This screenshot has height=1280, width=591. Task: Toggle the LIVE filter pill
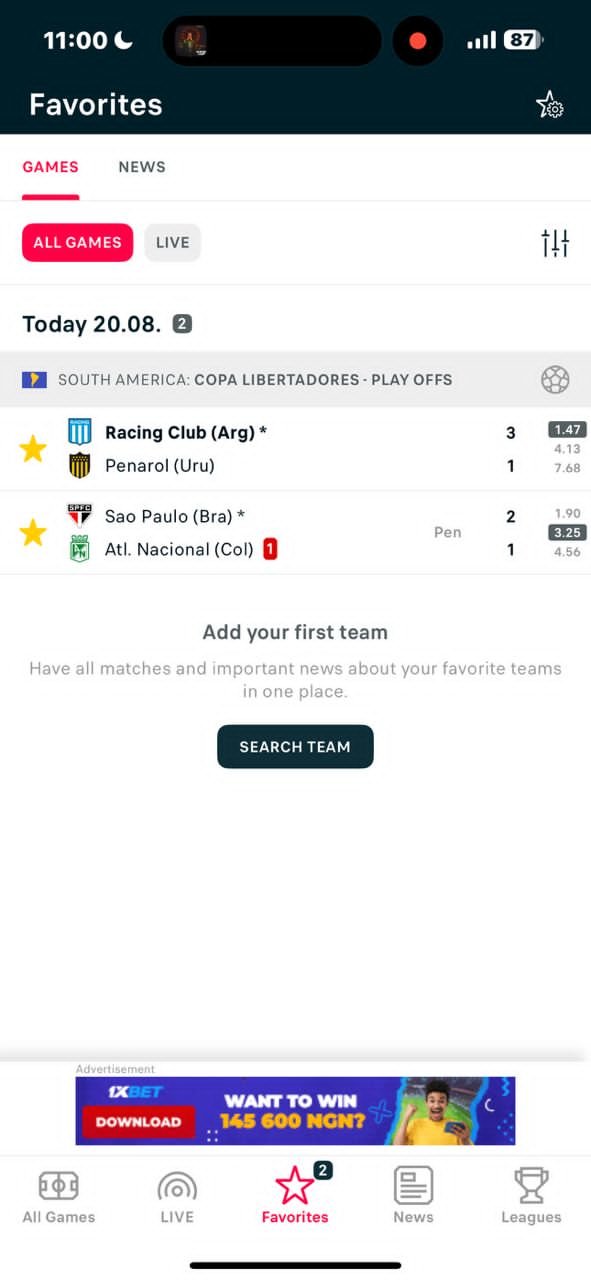172,243
